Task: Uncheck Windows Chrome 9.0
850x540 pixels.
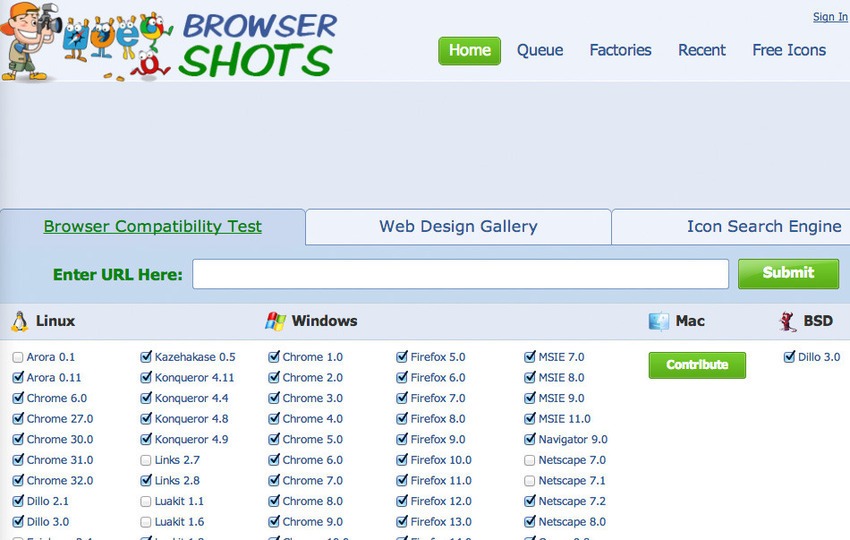Action: coord(274,522)
